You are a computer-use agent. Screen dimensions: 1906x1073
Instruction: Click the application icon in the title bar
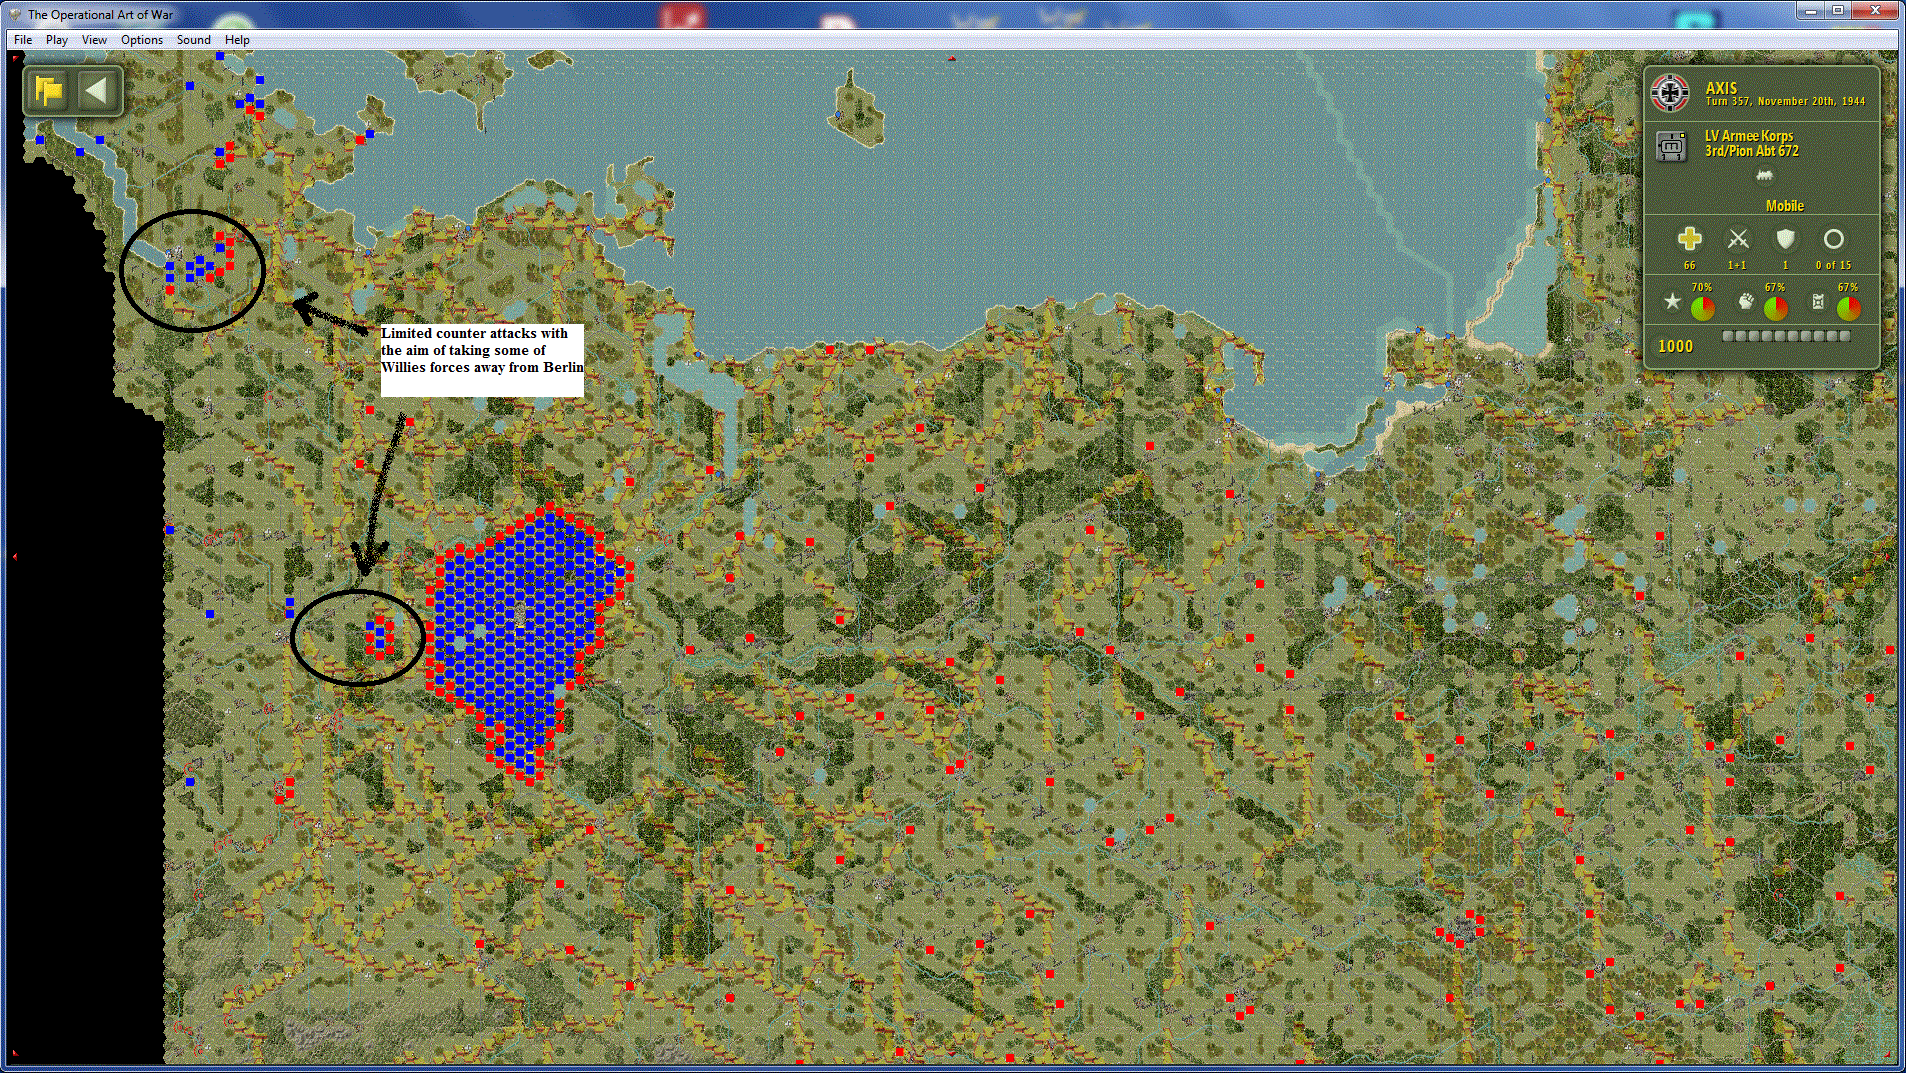[15, 14]
